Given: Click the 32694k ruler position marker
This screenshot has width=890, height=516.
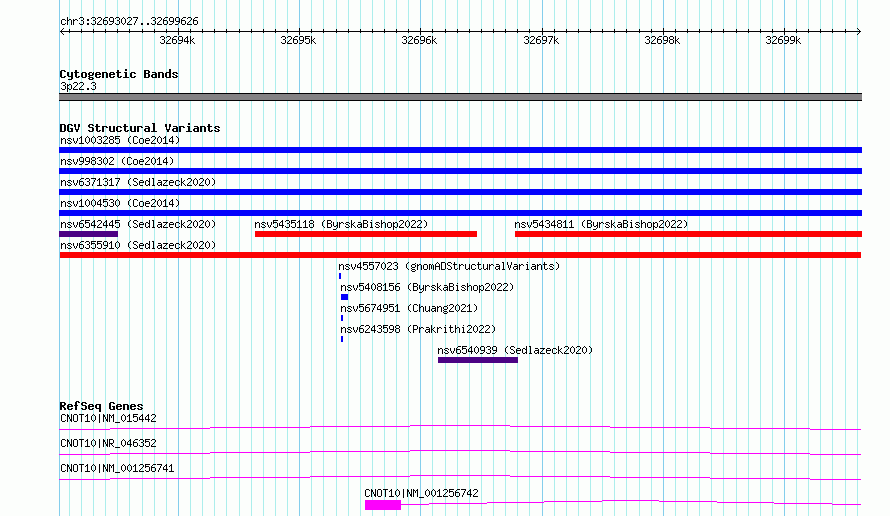Looking at the screenshot, I should 177,40.
